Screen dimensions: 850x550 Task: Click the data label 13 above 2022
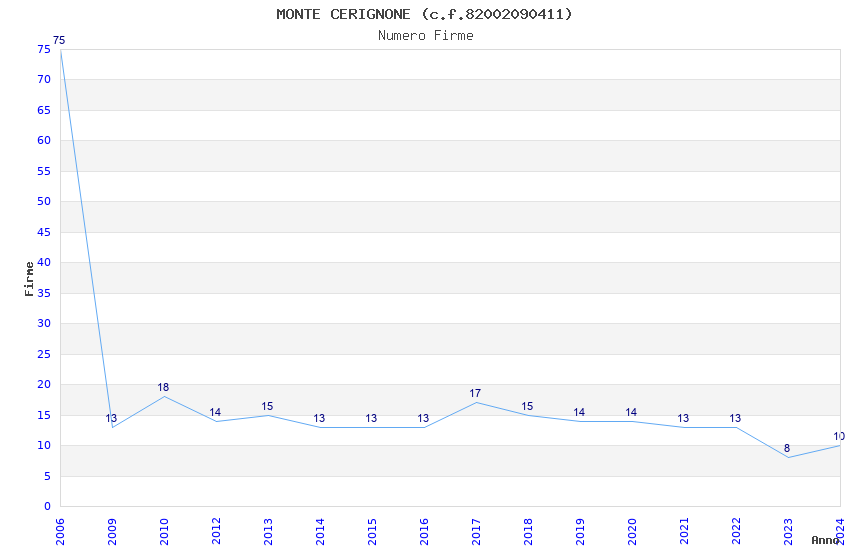pos(736,418)
